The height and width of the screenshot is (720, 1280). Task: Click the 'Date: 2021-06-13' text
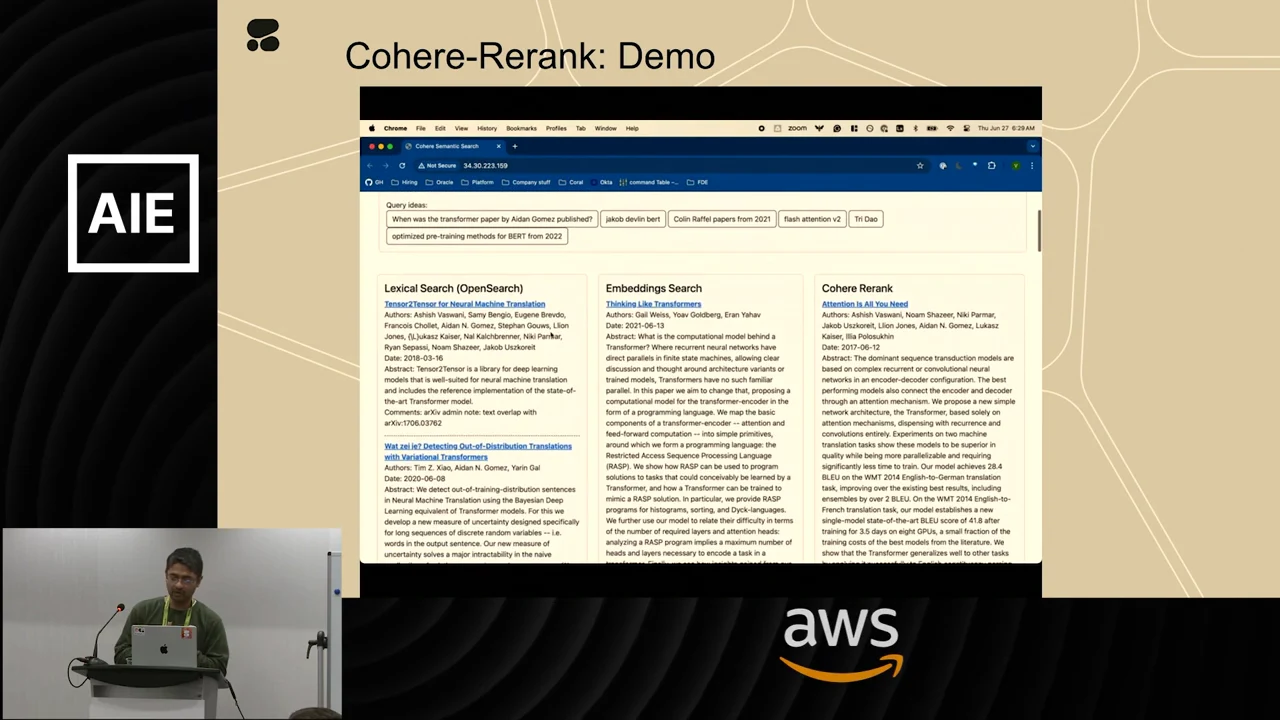click(x=635, y=326)
